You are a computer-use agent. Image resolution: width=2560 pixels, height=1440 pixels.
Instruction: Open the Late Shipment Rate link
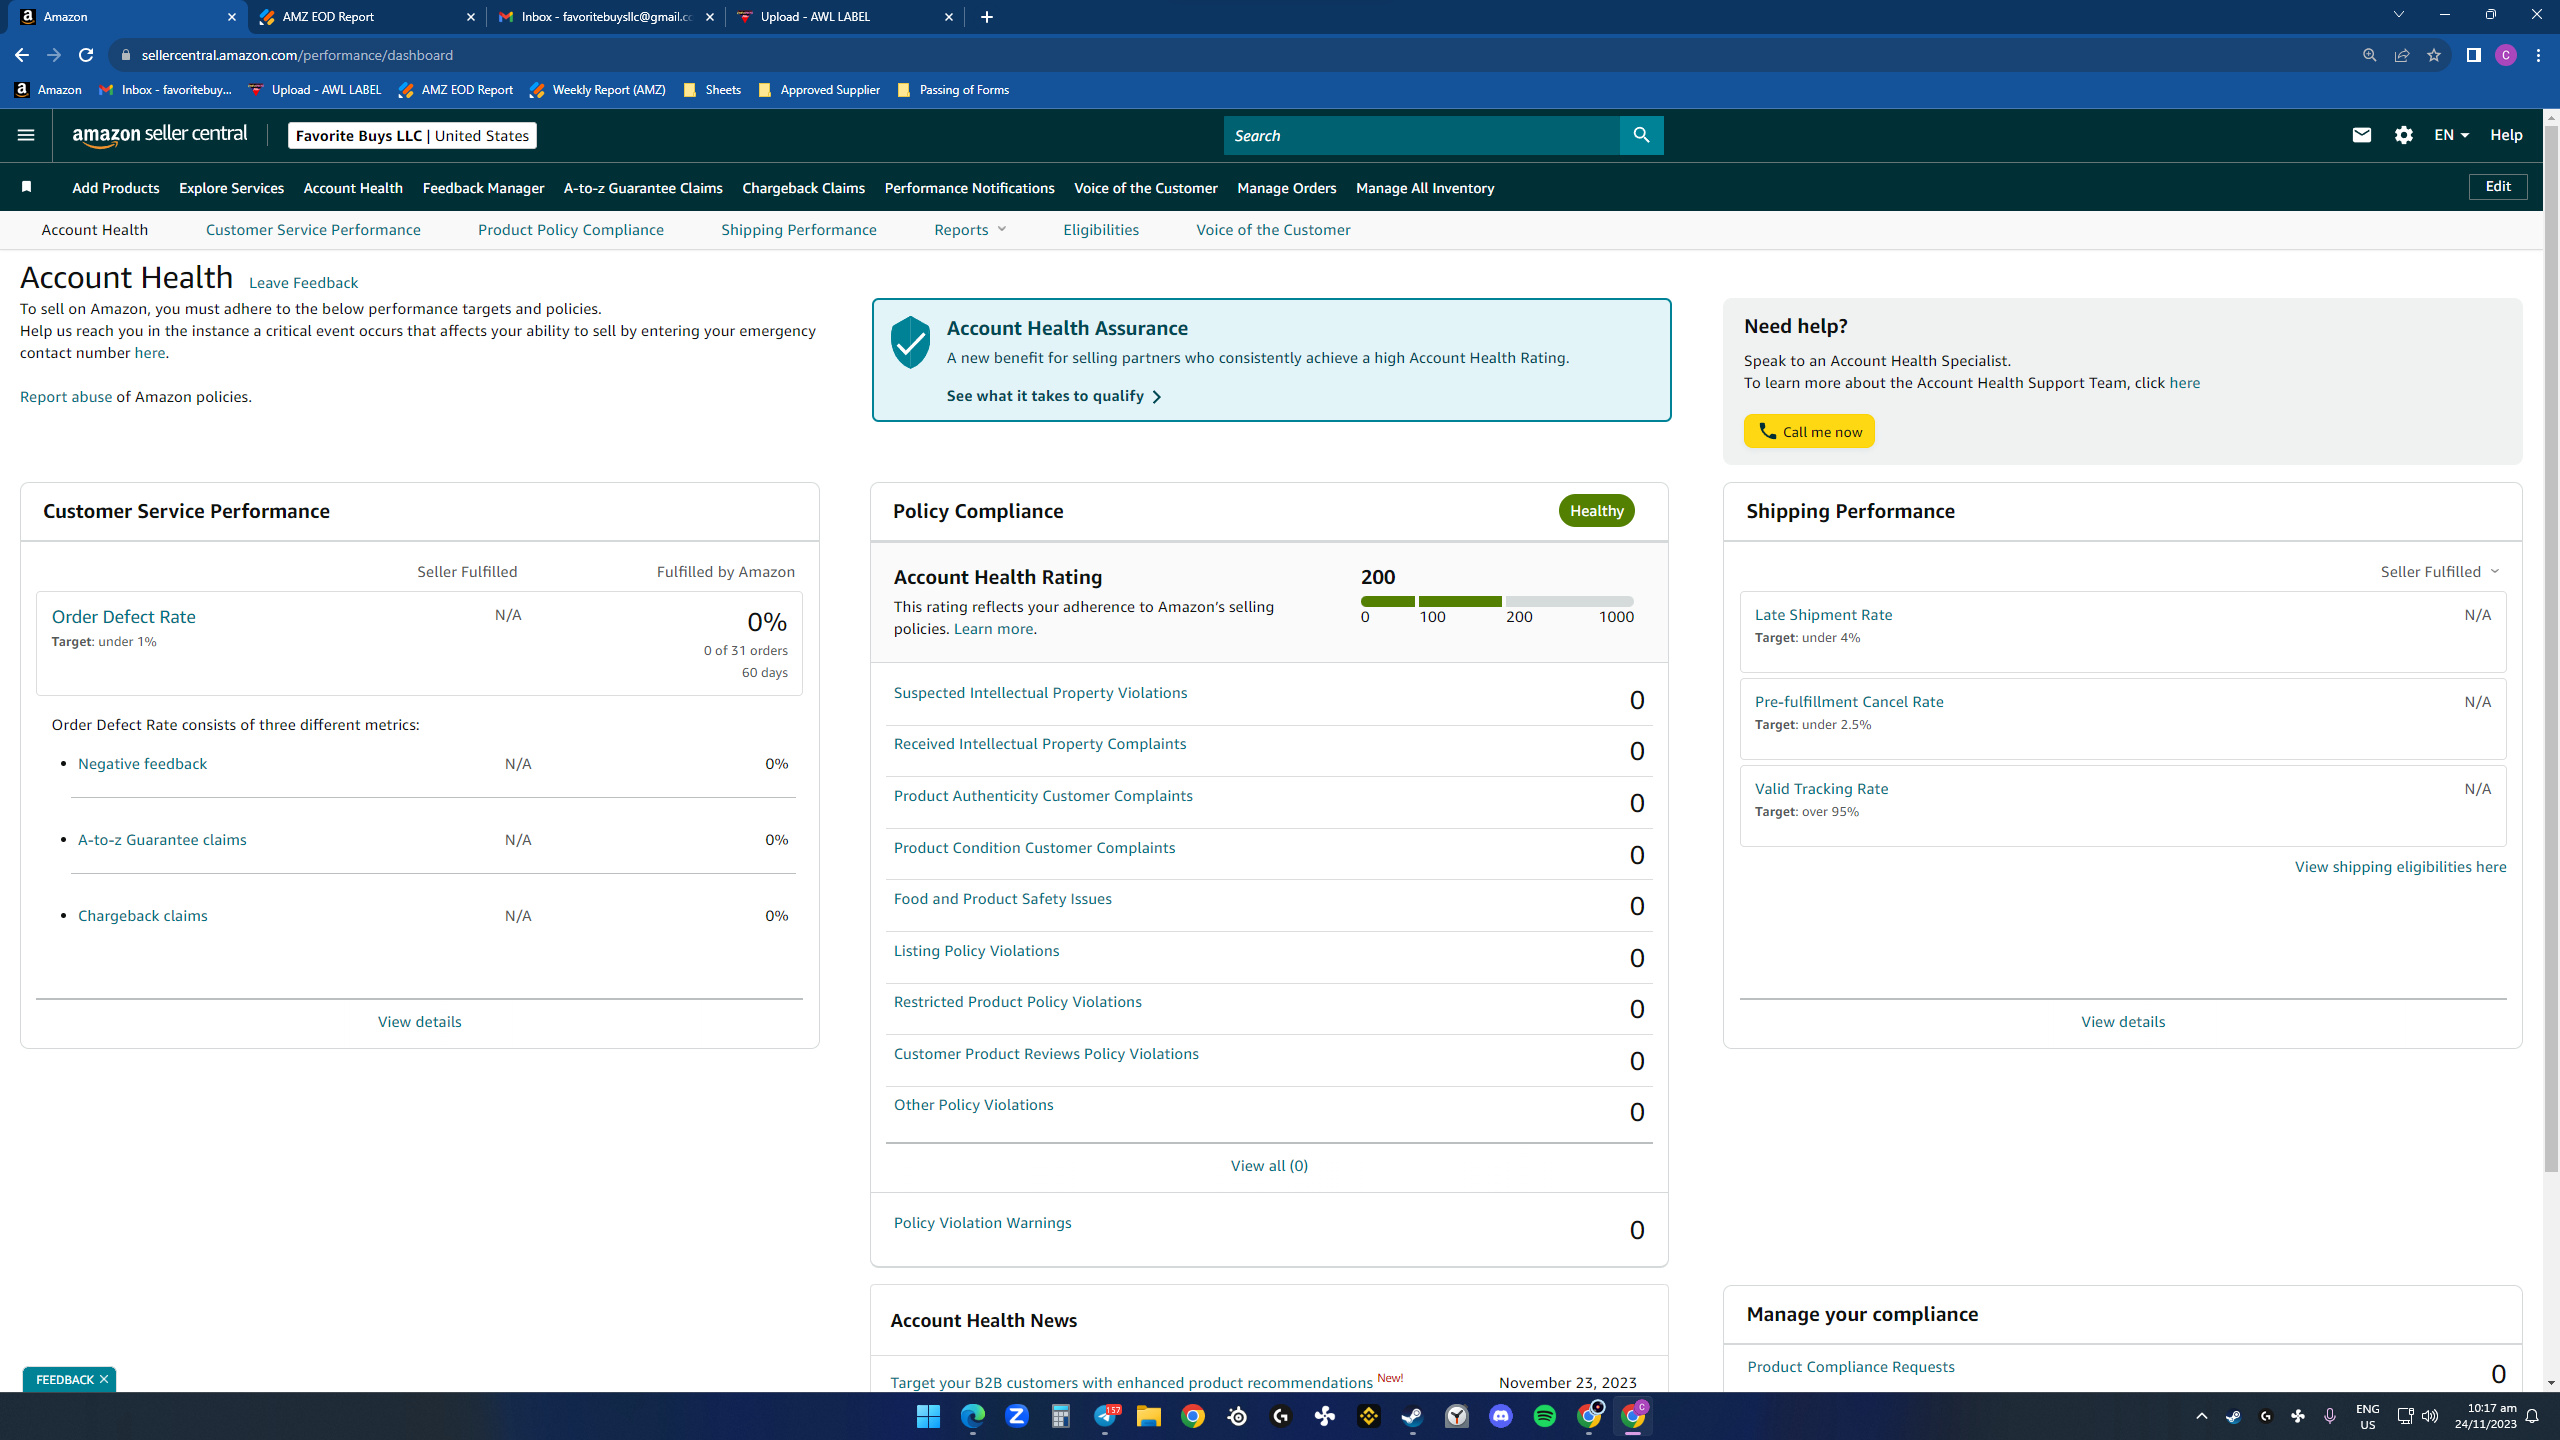[1823, 615]
